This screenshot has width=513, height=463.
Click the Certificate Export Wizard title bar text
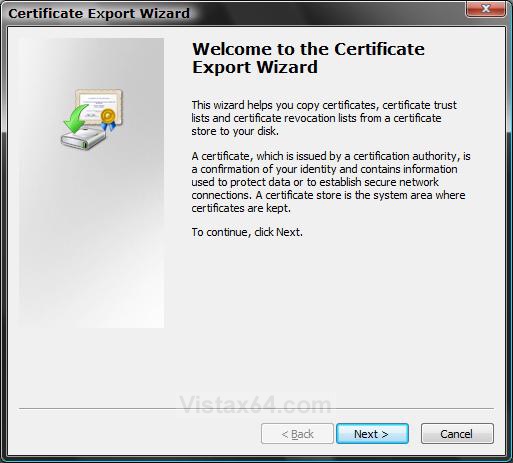tap(99, 14)
